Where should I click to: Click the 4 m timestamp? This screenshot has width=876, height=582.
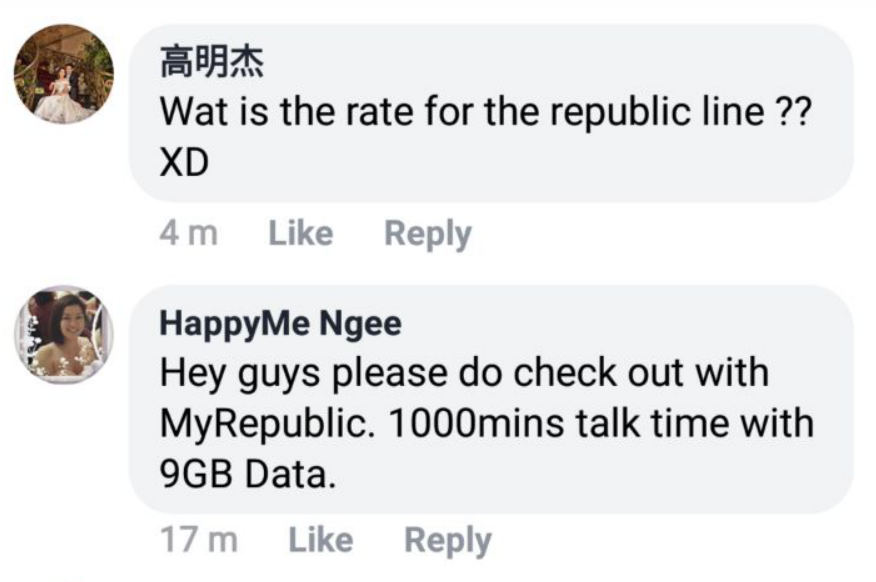pos(189,233)
